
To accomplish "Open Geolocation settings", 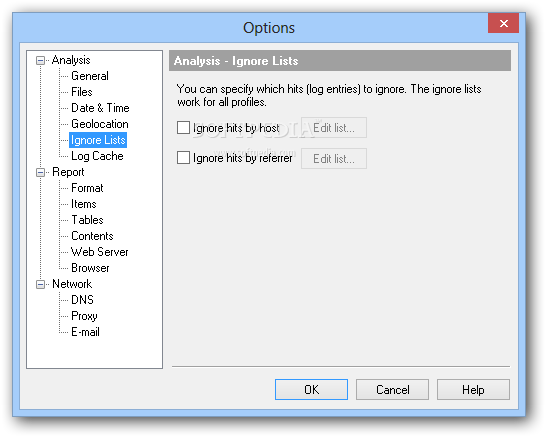I will coord(100,124).
